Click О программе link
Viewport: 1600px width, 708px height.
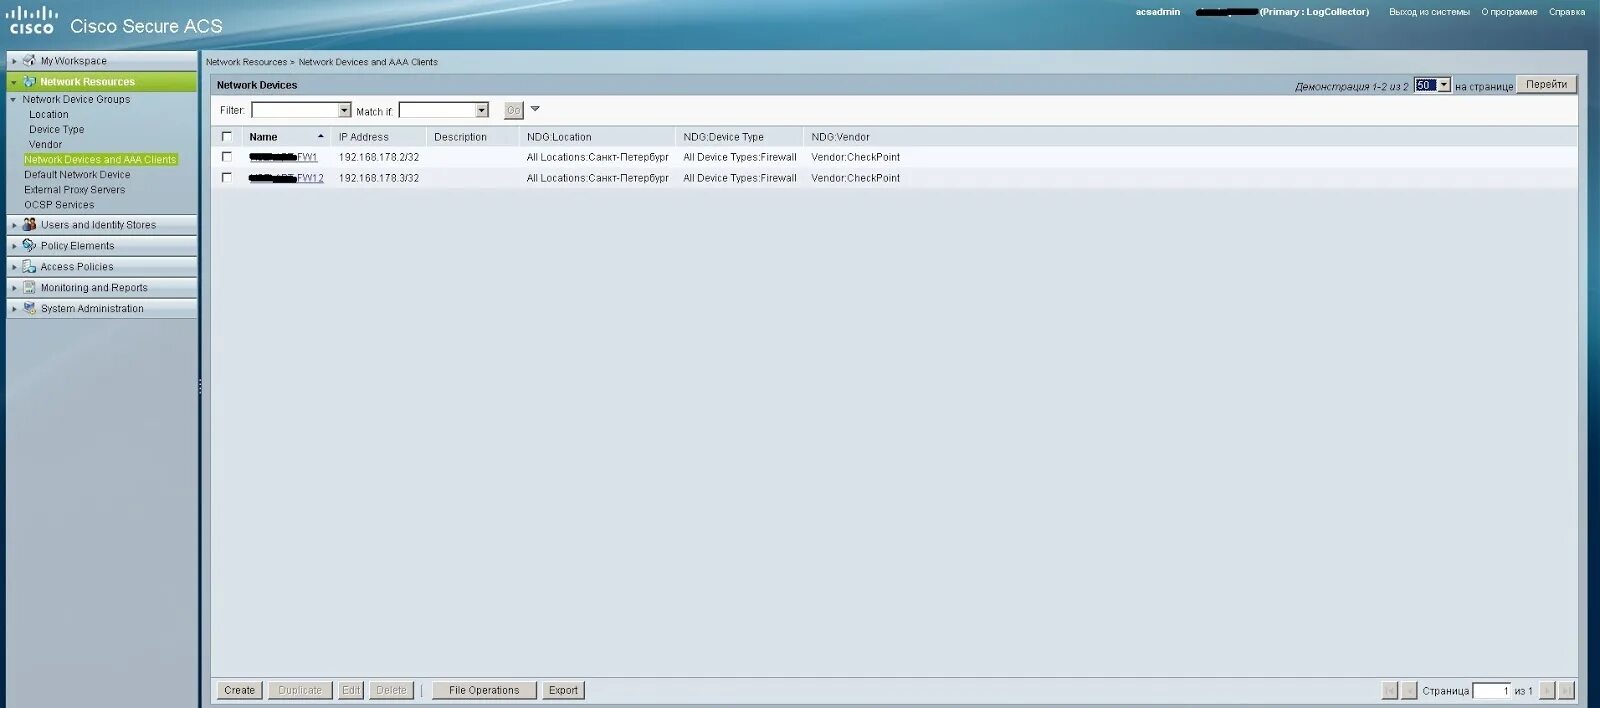click(1509, 12)
